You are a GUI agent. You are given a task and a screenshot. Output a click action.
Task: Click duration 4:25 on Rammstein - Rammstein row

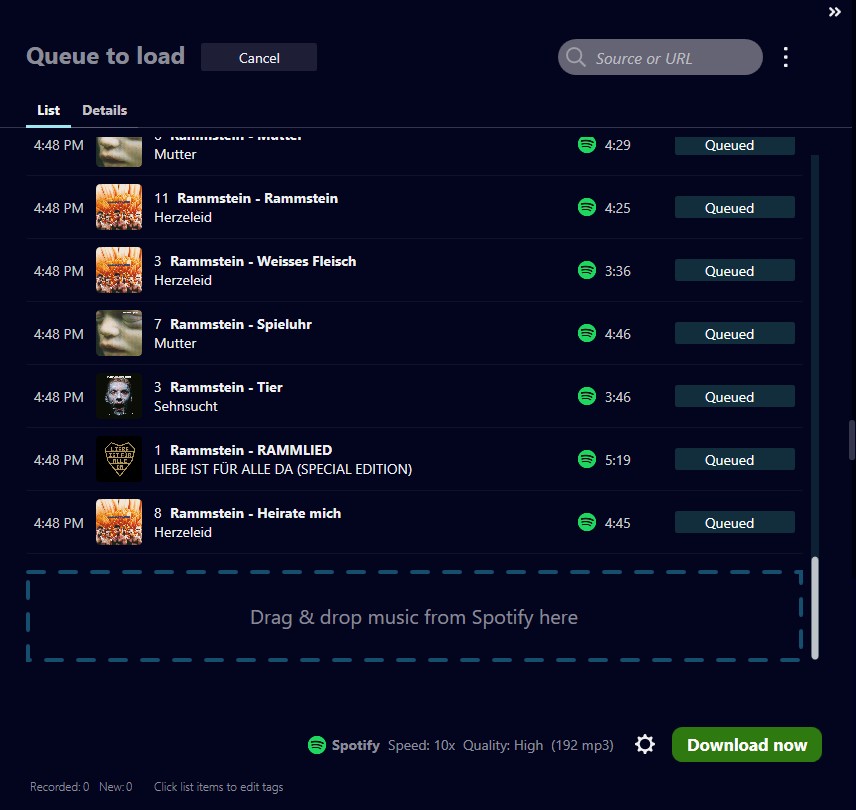pos(617,208)
